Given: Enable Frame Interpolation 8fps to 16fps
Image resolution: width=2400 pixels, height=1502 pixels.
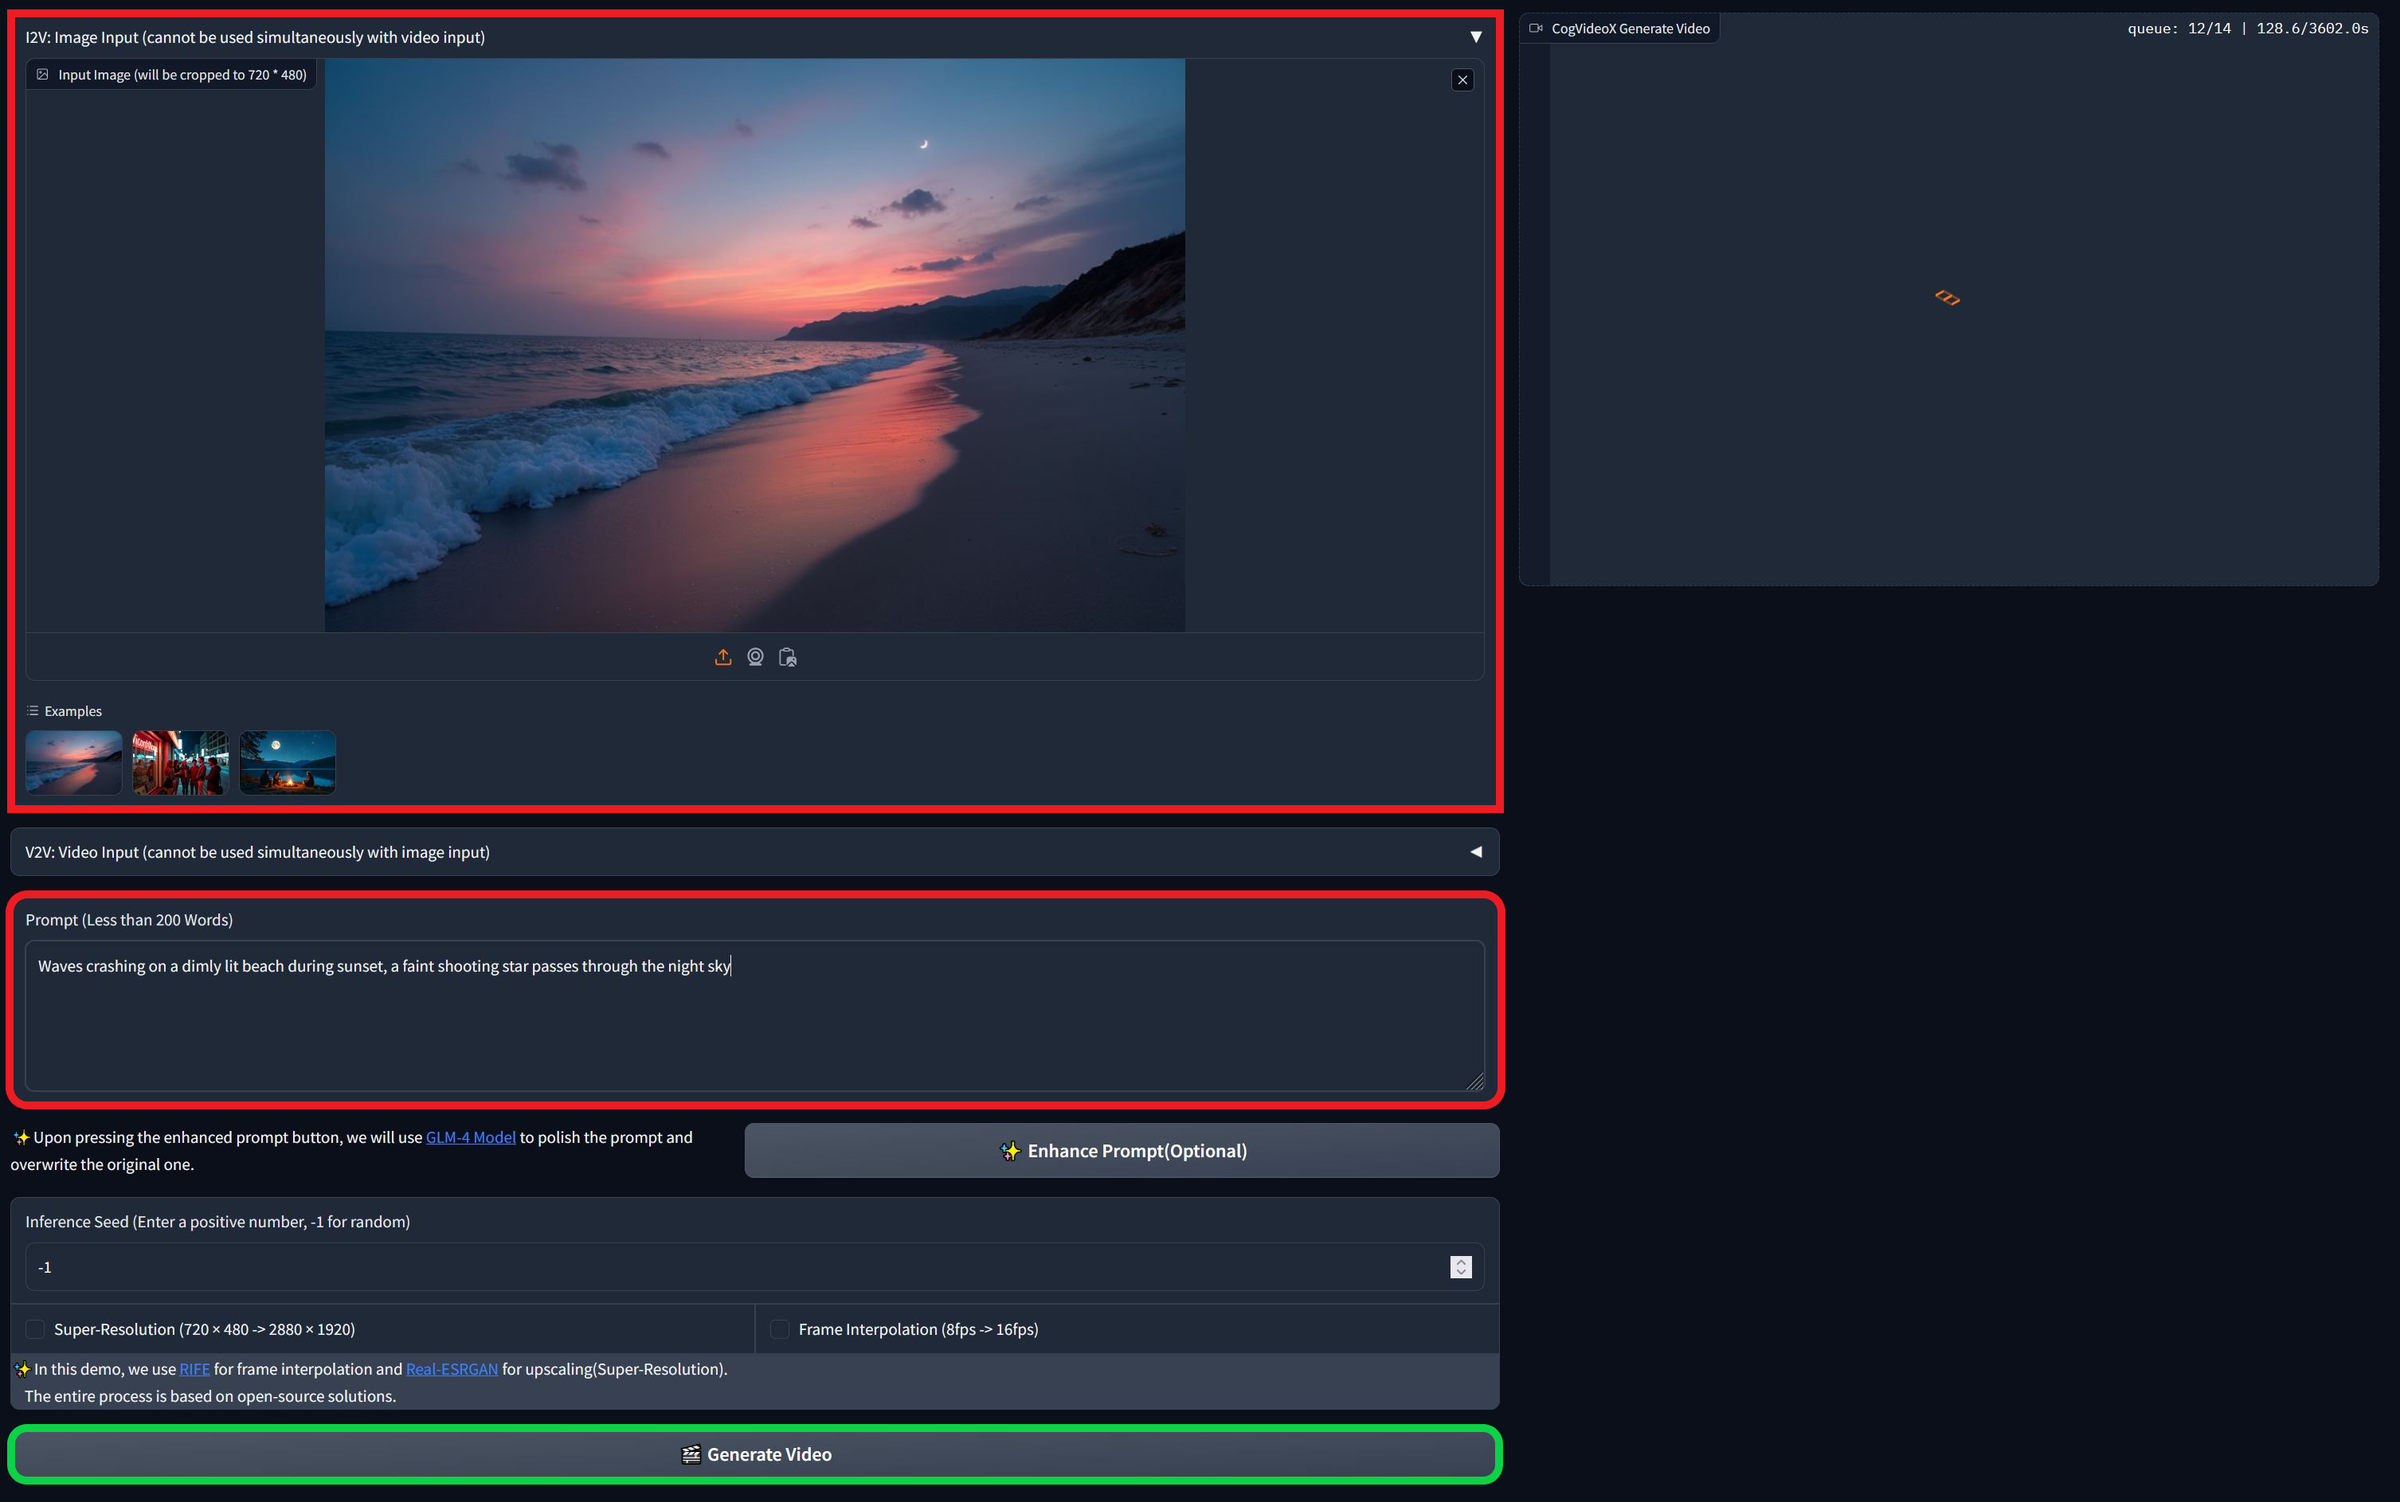Looking at the screenshot, I should point(780,1329).
